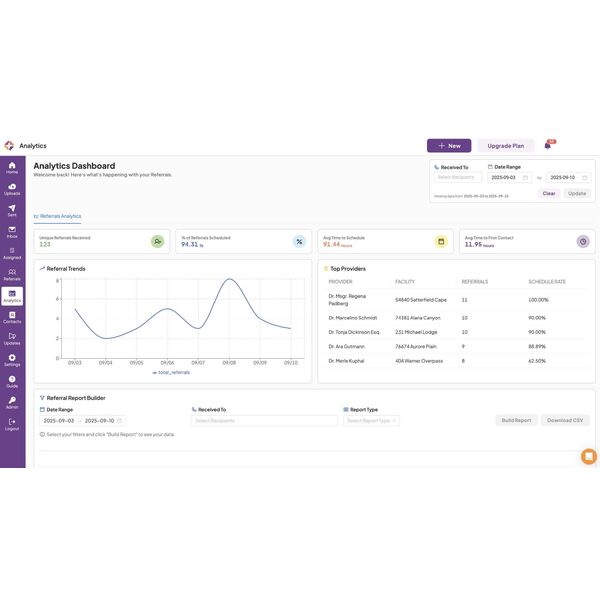Click the FACILITY column header
The image size is (600, 600).
[405, 282]
